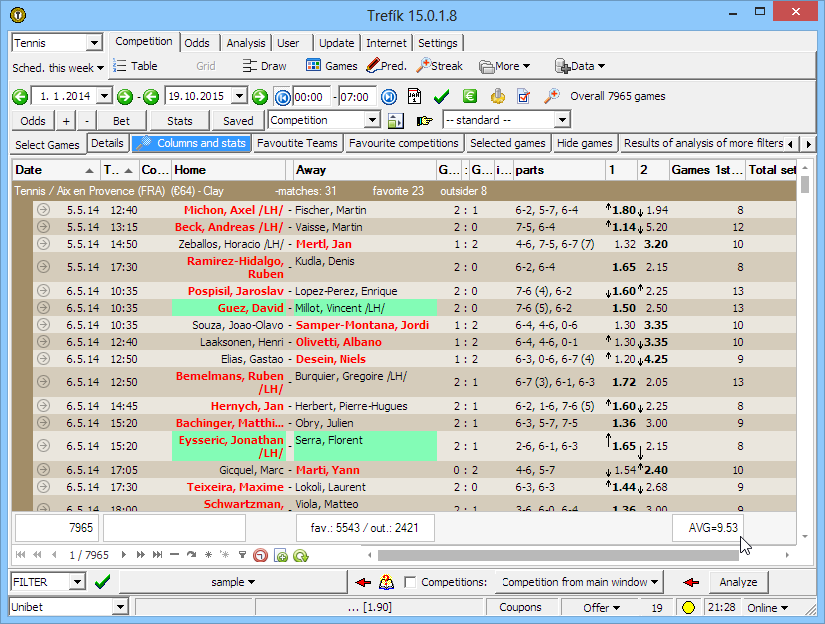The width and height of the screenshot is (825, 624).
Task: Open the Tennis sport dropdown
Action: coord(94,43)
